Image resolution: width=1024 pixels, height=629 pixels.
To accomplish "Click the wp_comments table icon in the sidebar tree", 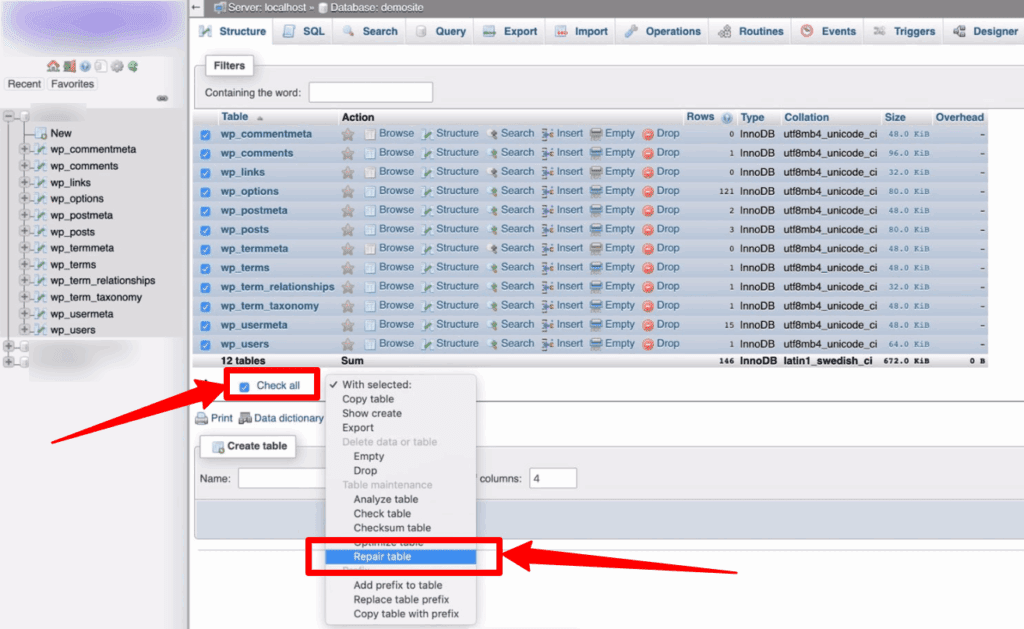I will coord(41,166).
